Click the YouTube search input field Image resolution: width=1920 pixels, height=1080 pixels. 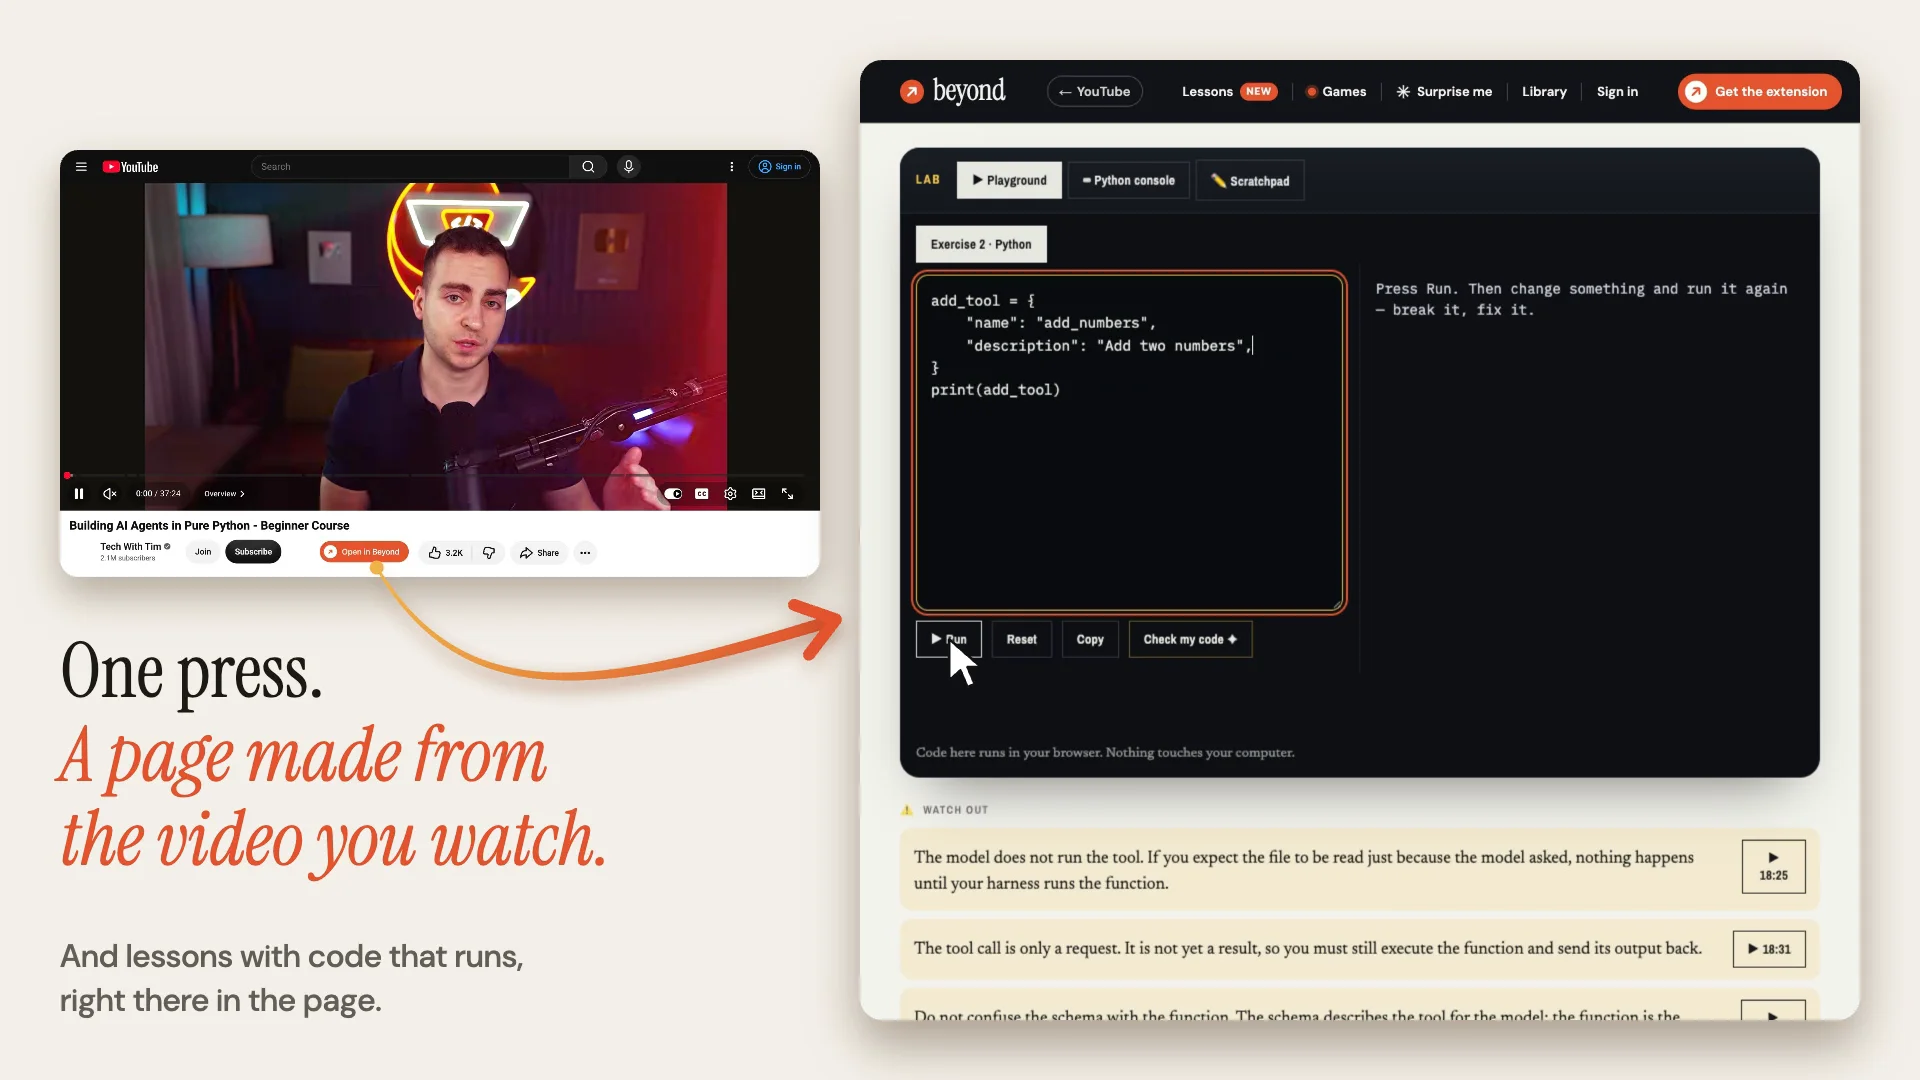[410, 167]
